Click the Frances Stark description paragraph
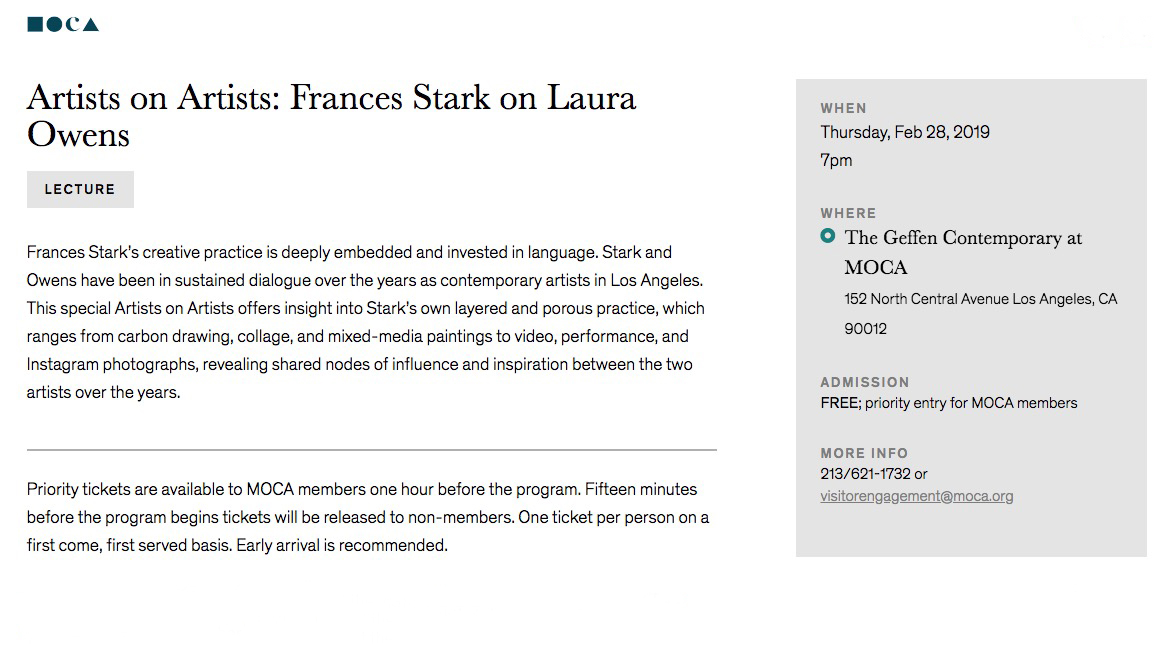 (x=366, y=322)
